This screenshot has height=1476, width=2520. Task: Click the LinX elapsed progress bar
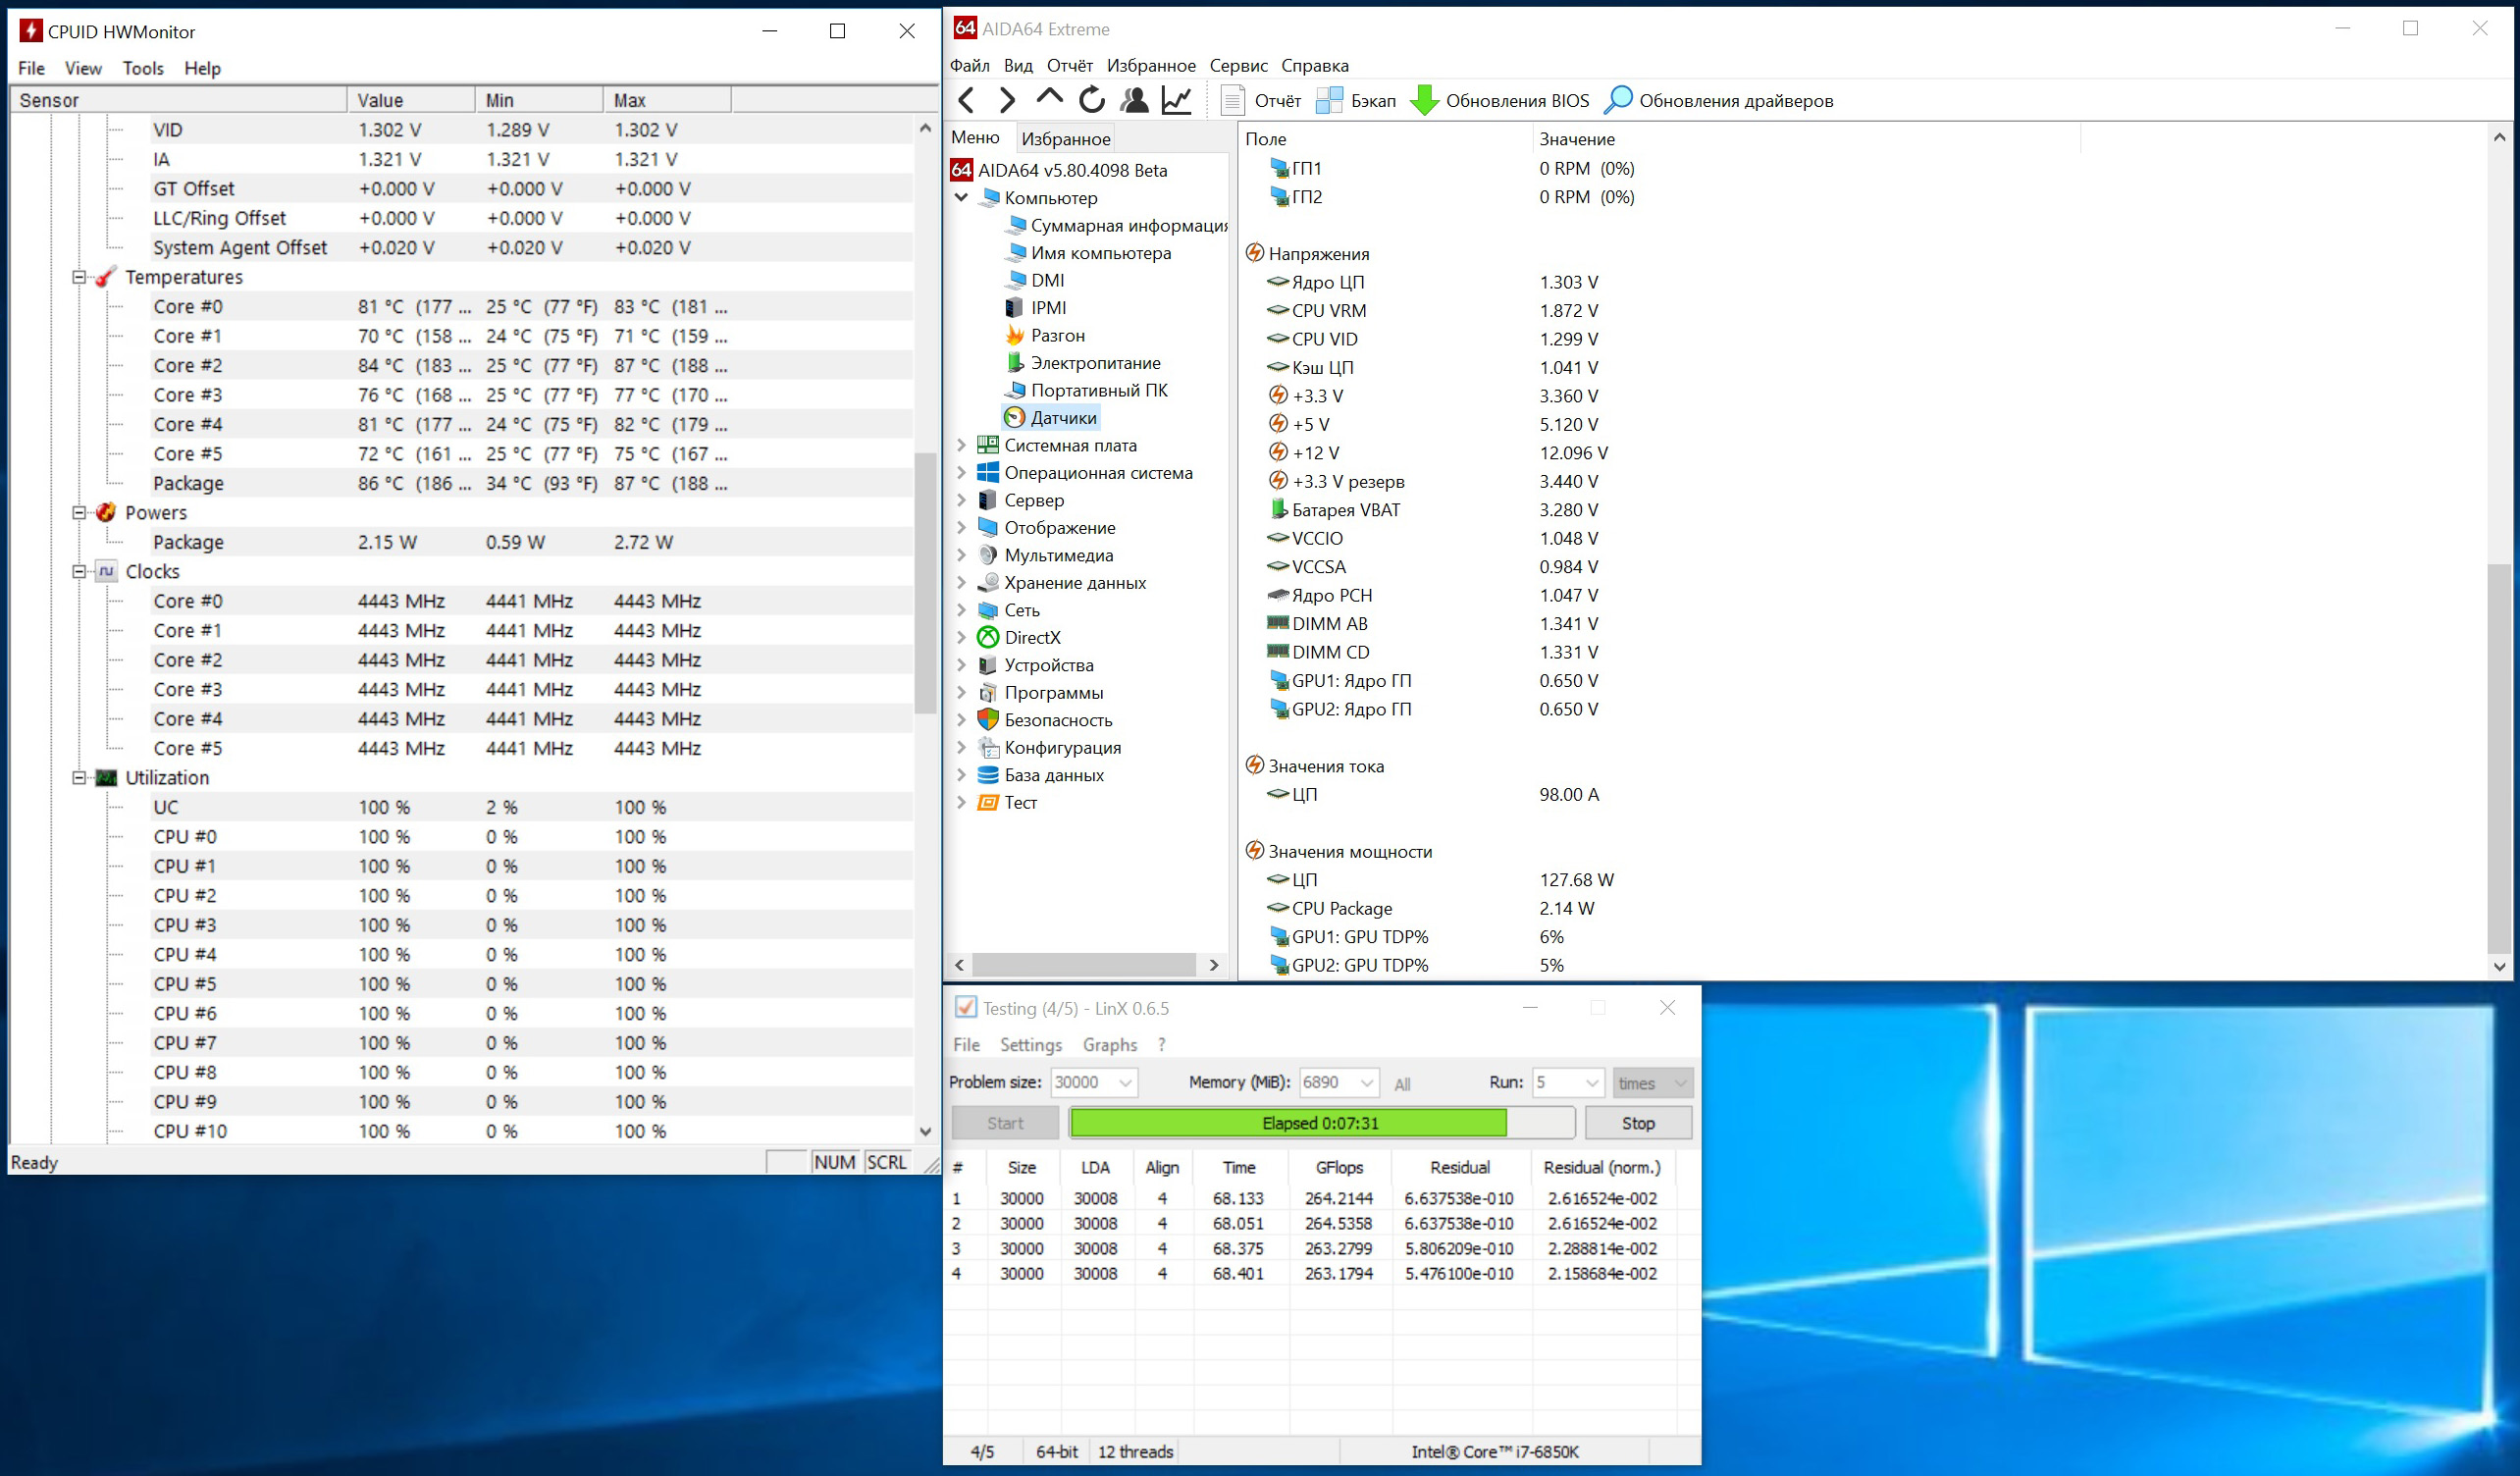coord(1320,1123)
